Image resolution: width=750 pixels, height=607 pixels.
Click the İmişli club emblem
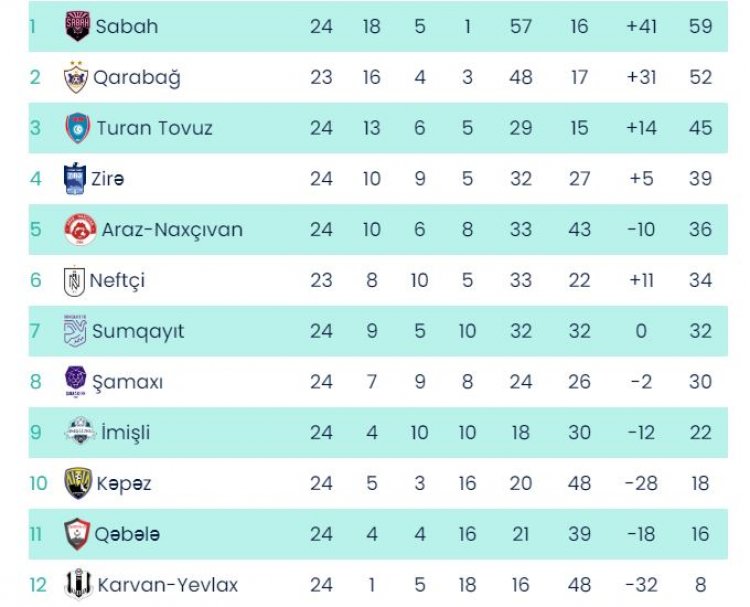[x=79, y=433]
